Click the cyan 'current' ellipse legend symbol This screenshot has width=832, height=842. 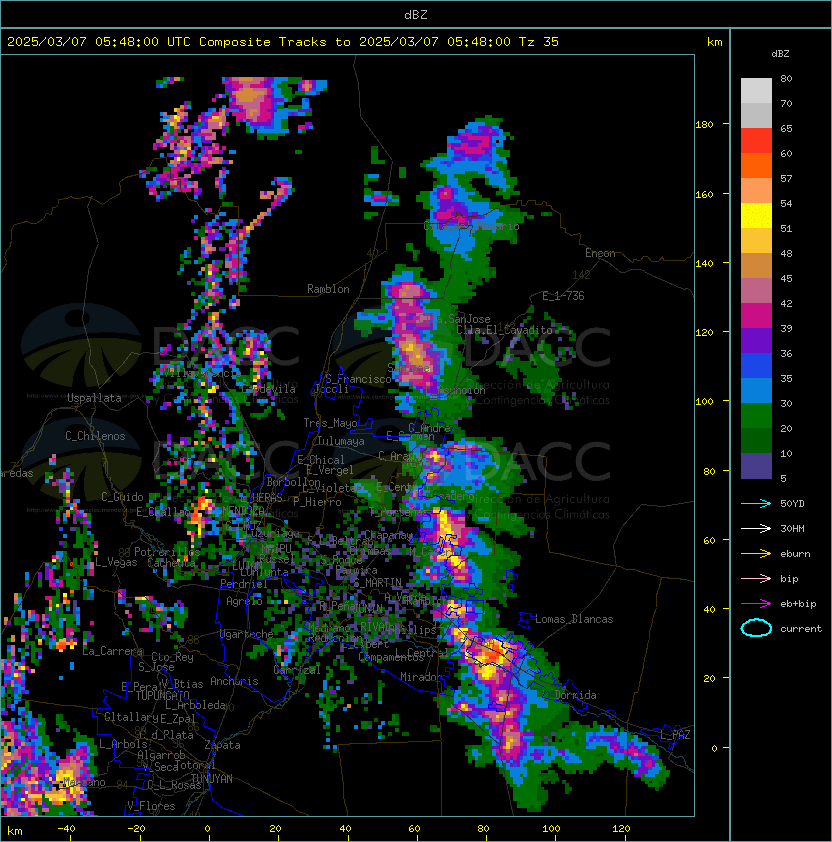(x=756, y=628)
